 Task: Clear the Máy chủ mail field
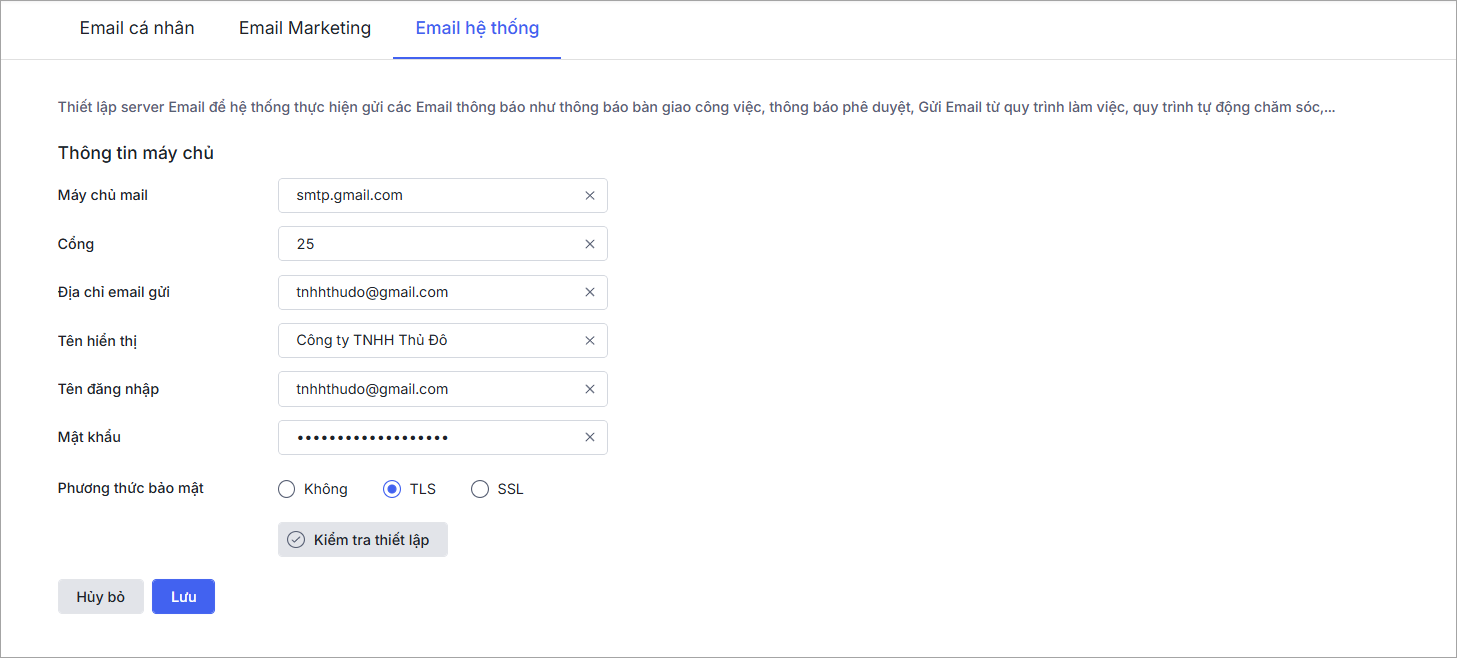click(590, 196)
